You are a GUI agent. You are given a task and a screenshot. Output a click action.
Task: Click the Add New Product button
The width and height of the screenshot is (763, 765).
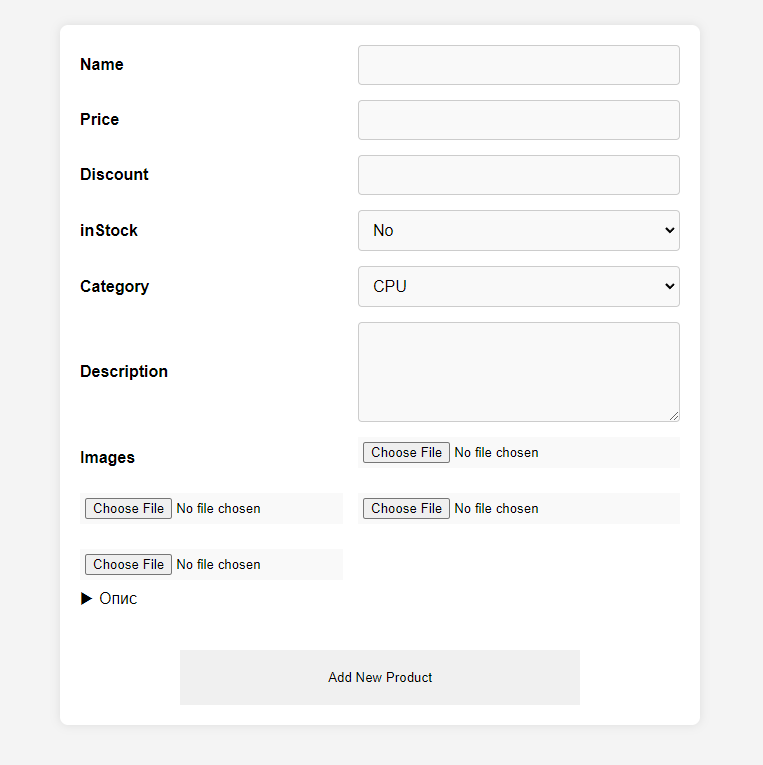380,678
